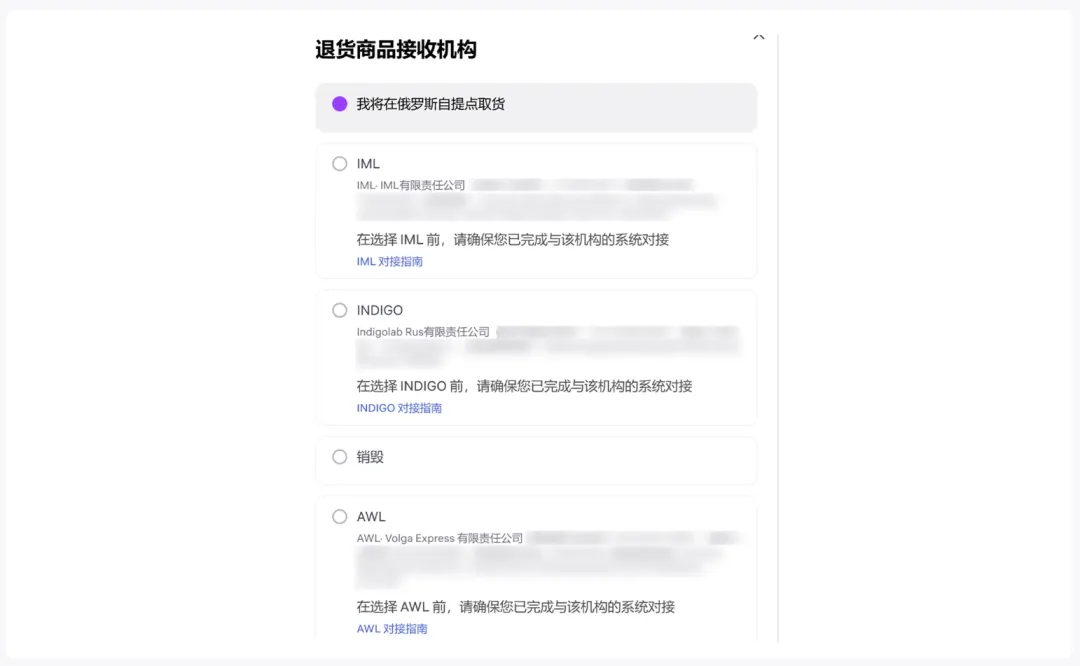Open the AWL 对接指南 link

click(x=392, y=629)
